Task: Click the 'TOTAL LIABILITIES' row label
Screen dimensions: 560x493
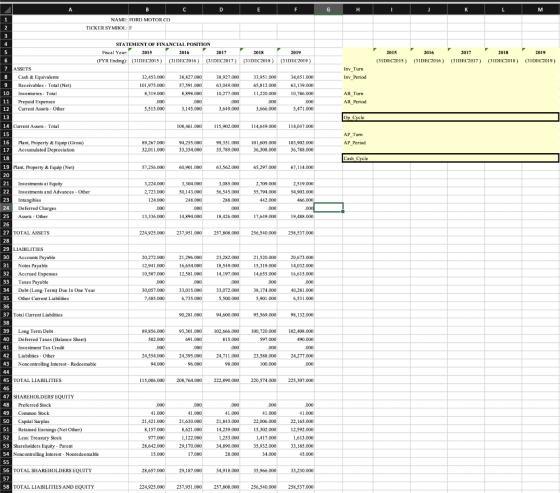Action: [37, 380]
